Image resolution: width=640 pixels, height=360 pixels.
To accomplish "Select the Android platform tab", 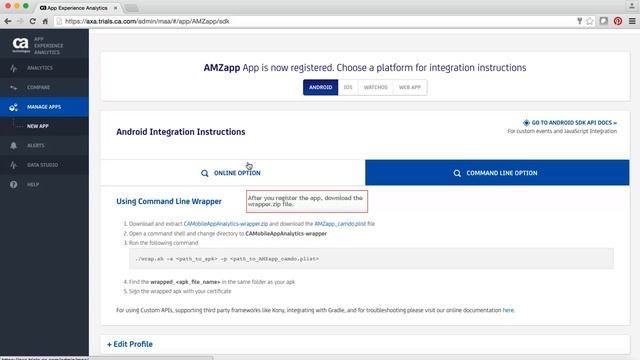I will [320, 87].
